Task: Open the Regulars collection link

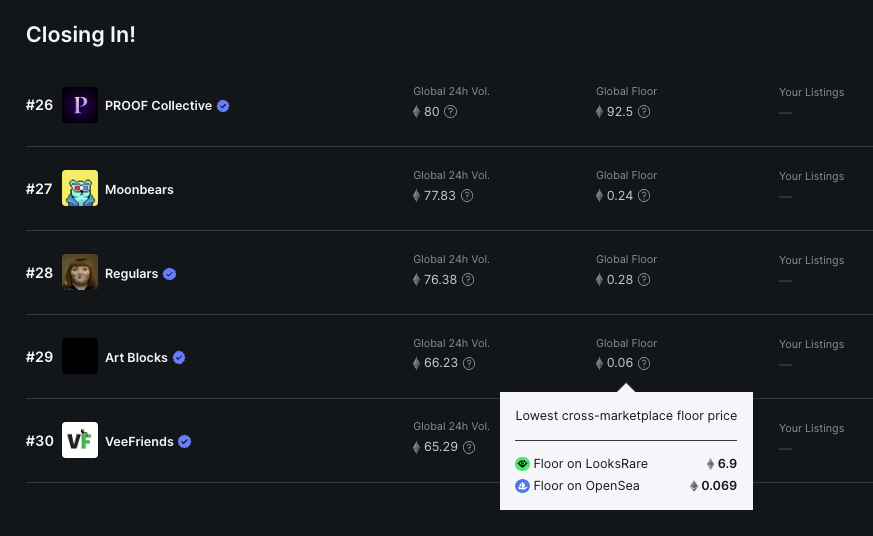Action: click(131, 274)
